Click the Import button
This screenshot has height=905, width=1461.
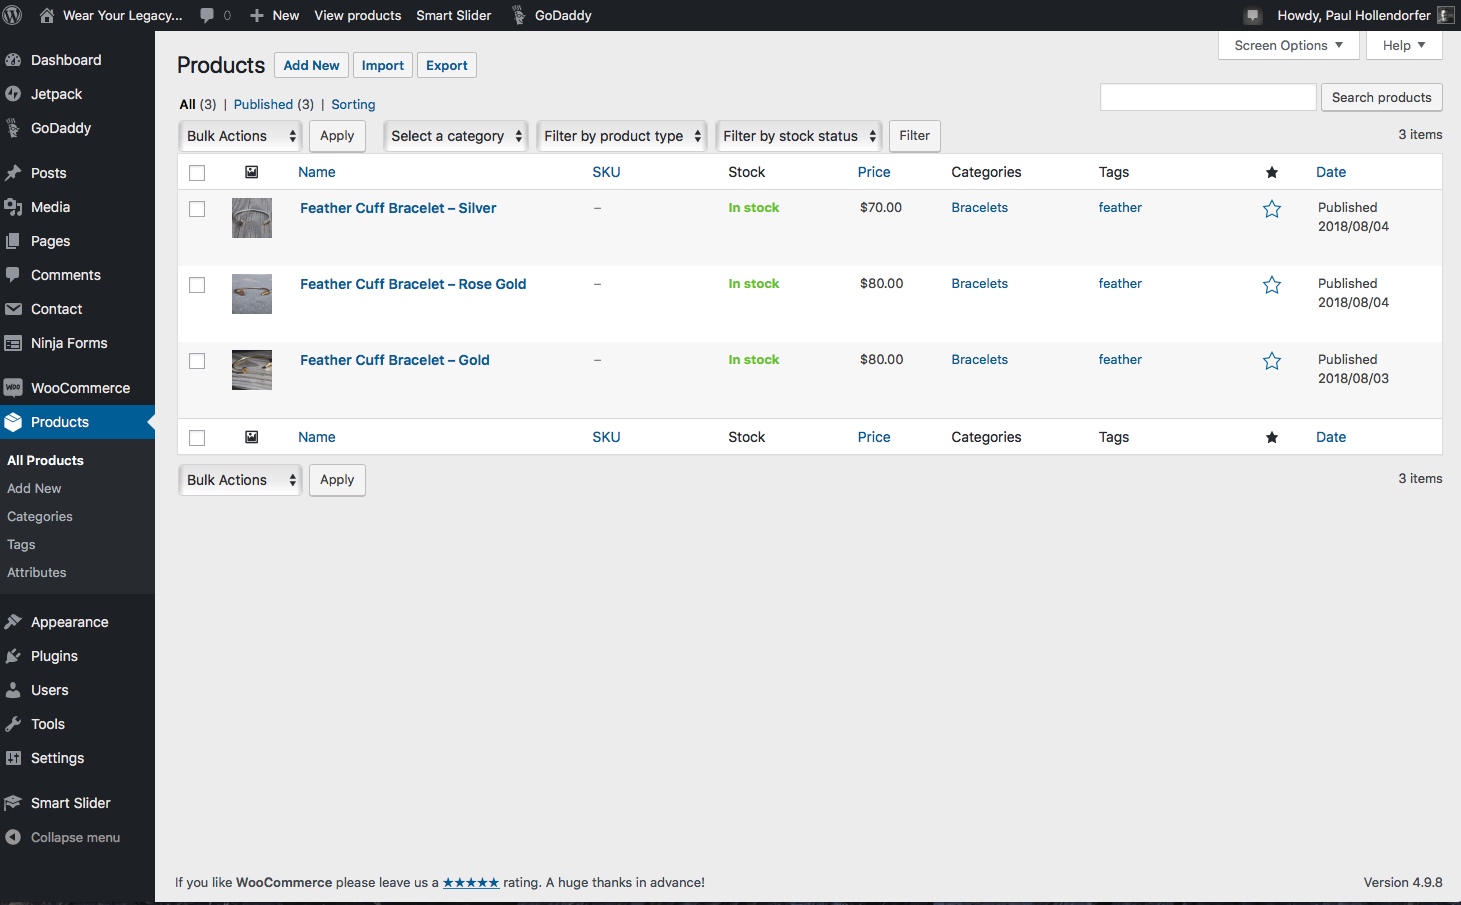pos(383,65)
